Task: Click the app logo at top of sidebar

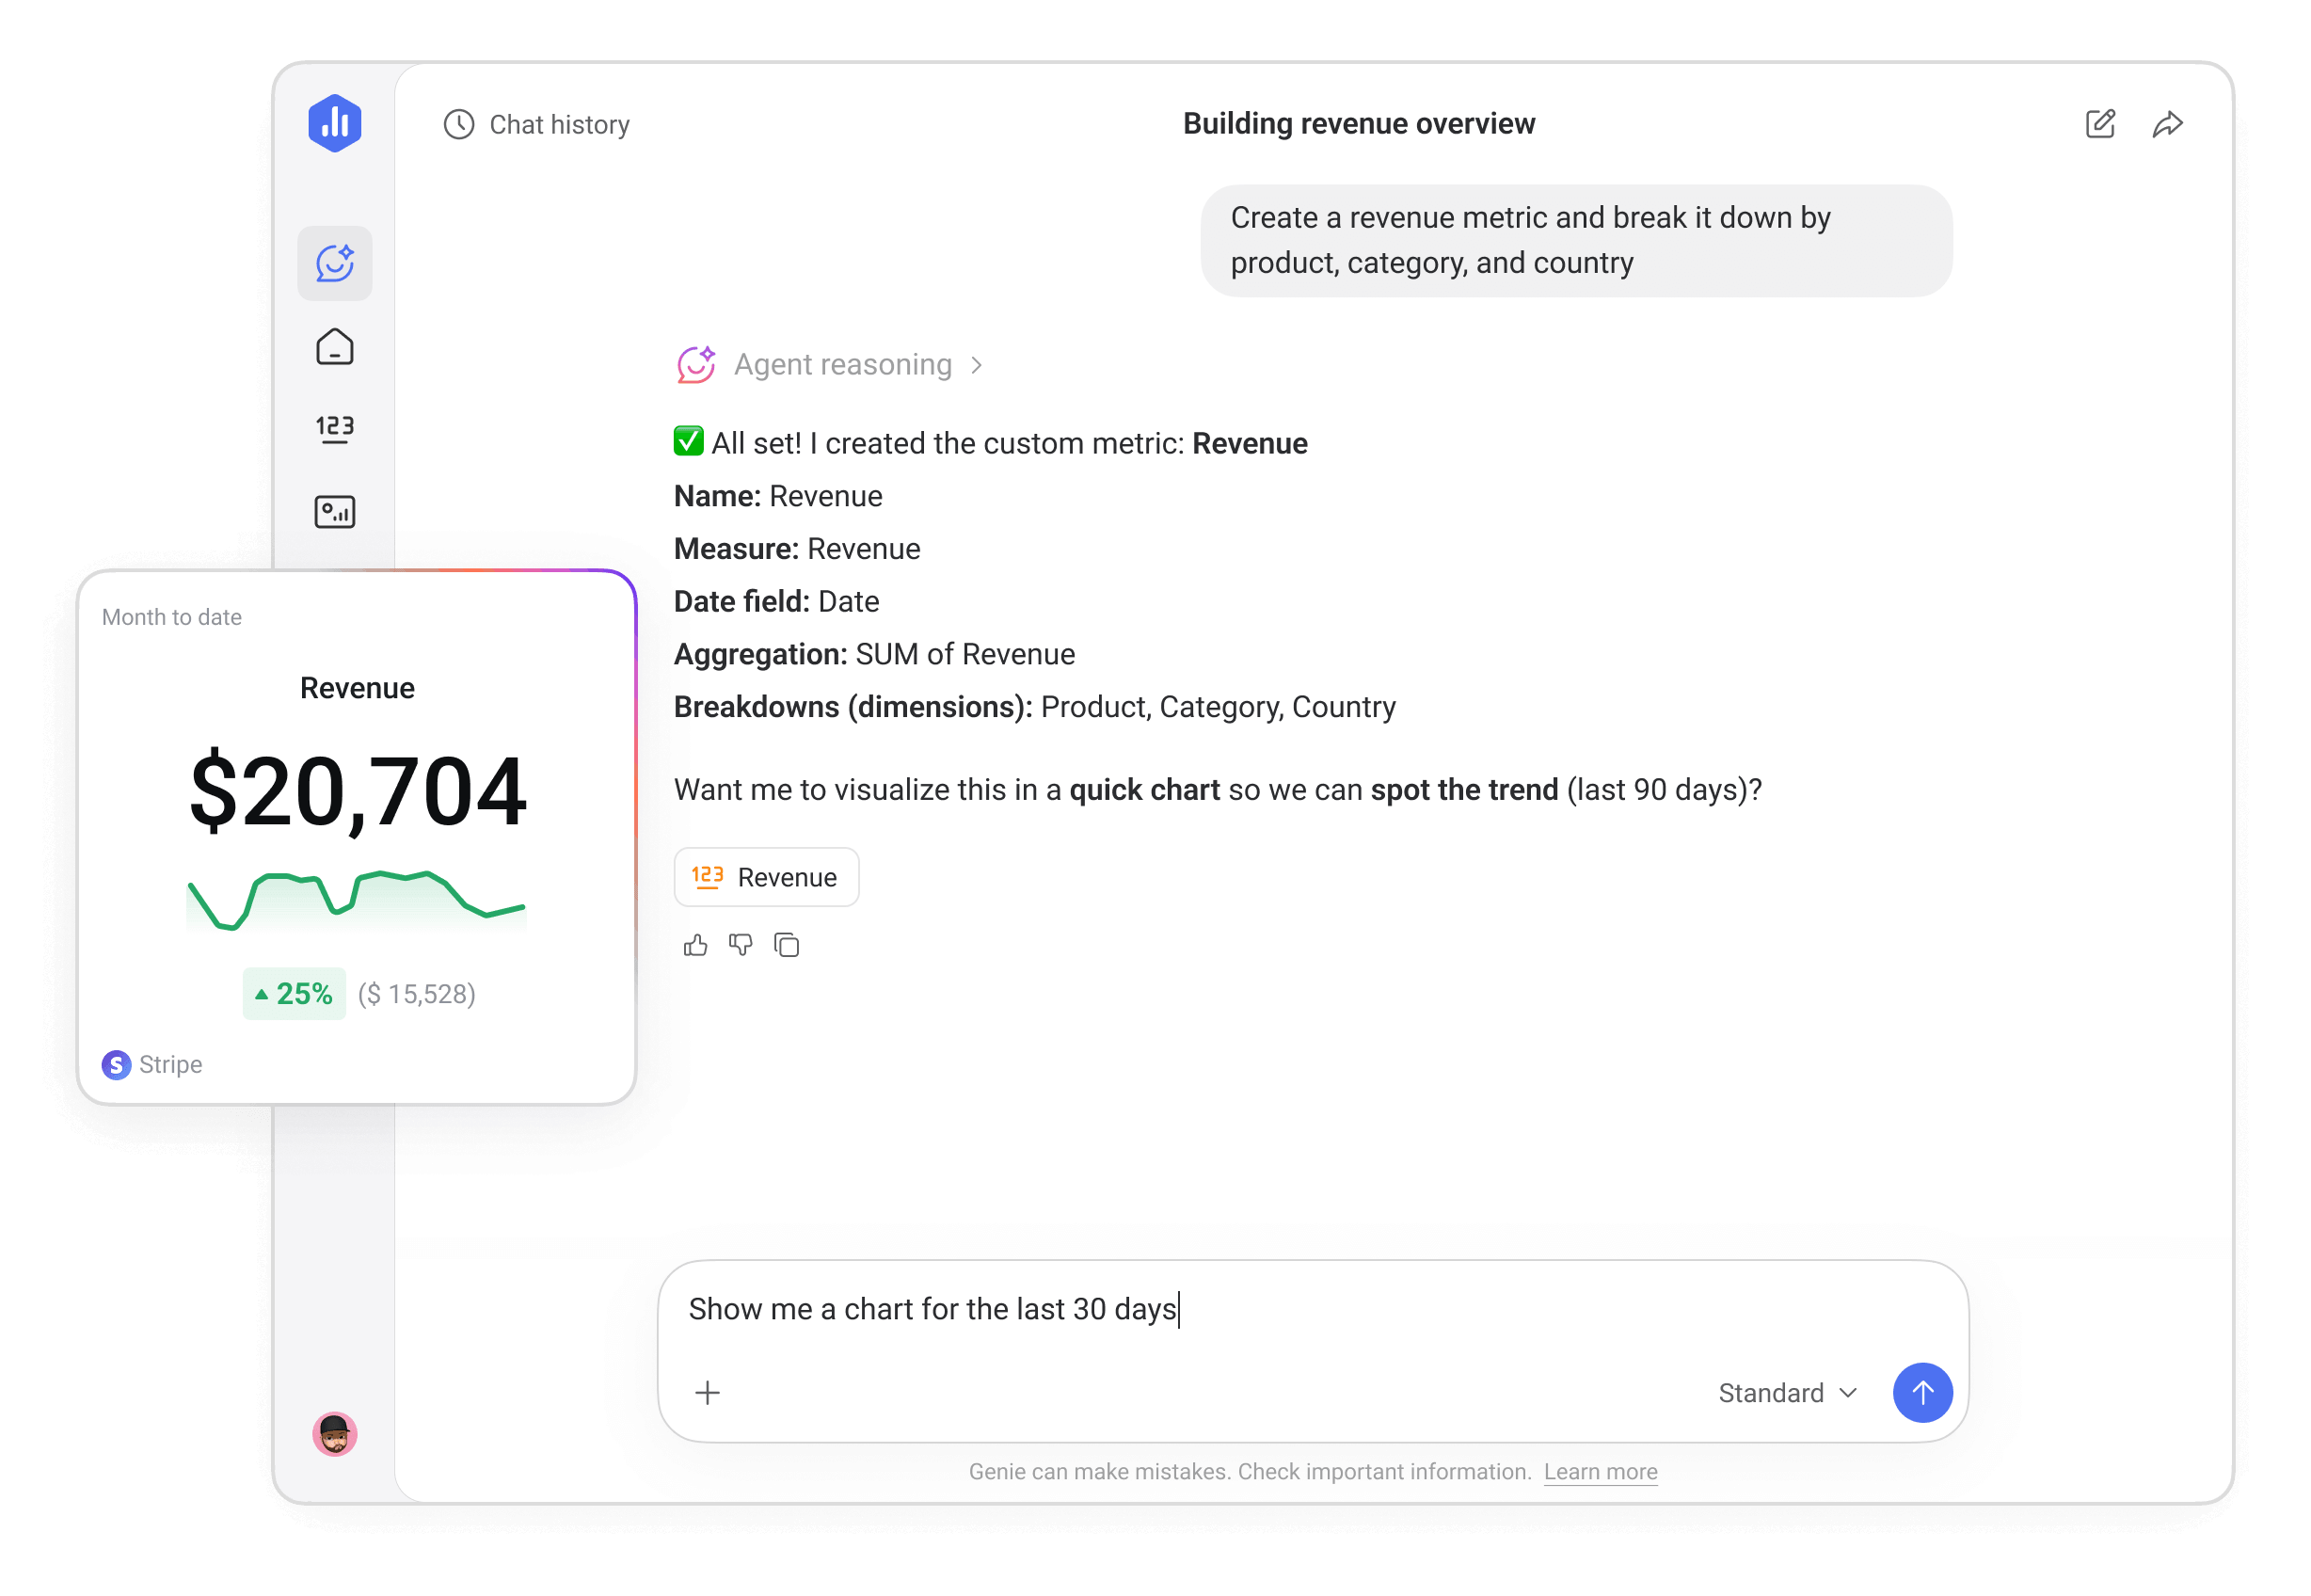Action: click(x=334, y=121)
